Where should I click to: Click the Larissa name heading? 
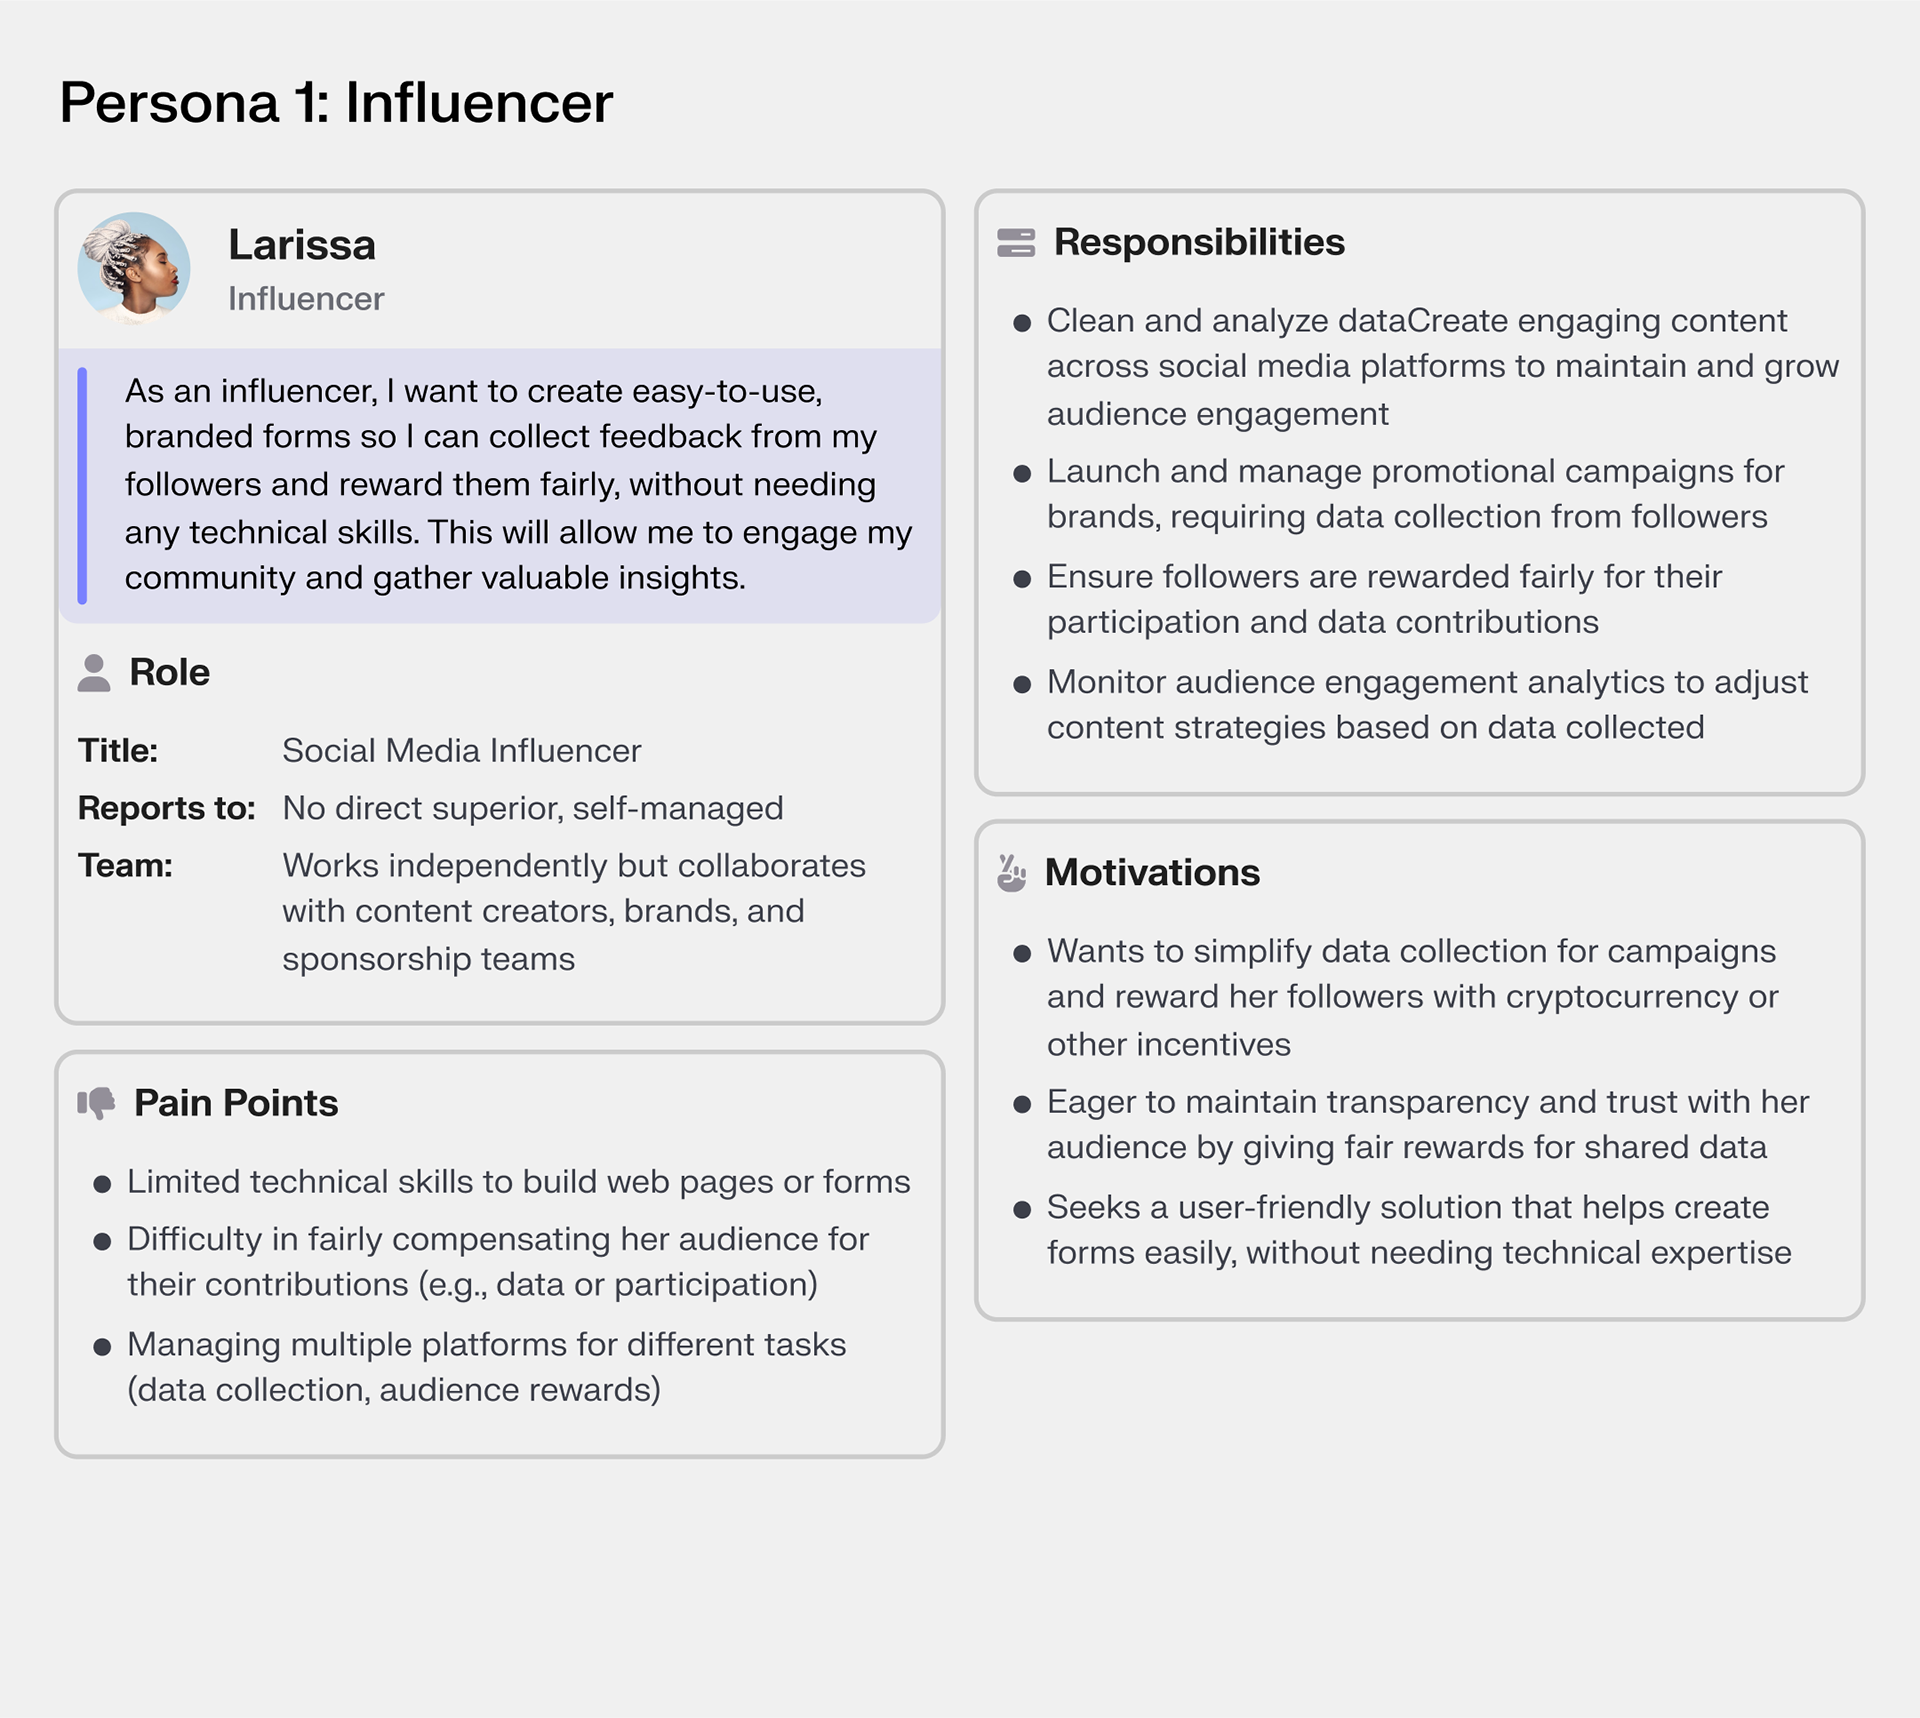[x=302, y=245]
